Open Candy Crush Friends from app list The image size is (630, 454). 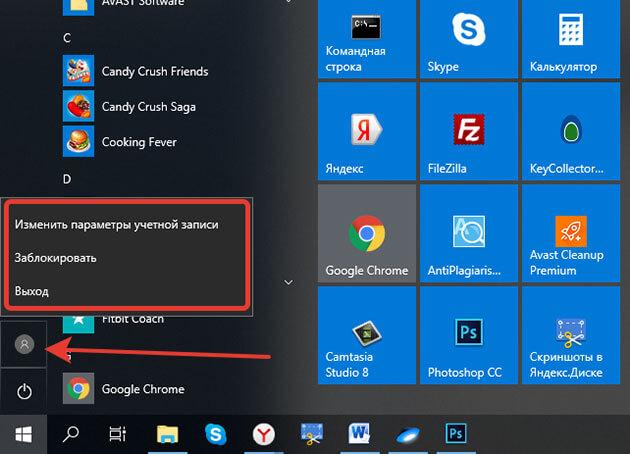[x=136, y=71]
